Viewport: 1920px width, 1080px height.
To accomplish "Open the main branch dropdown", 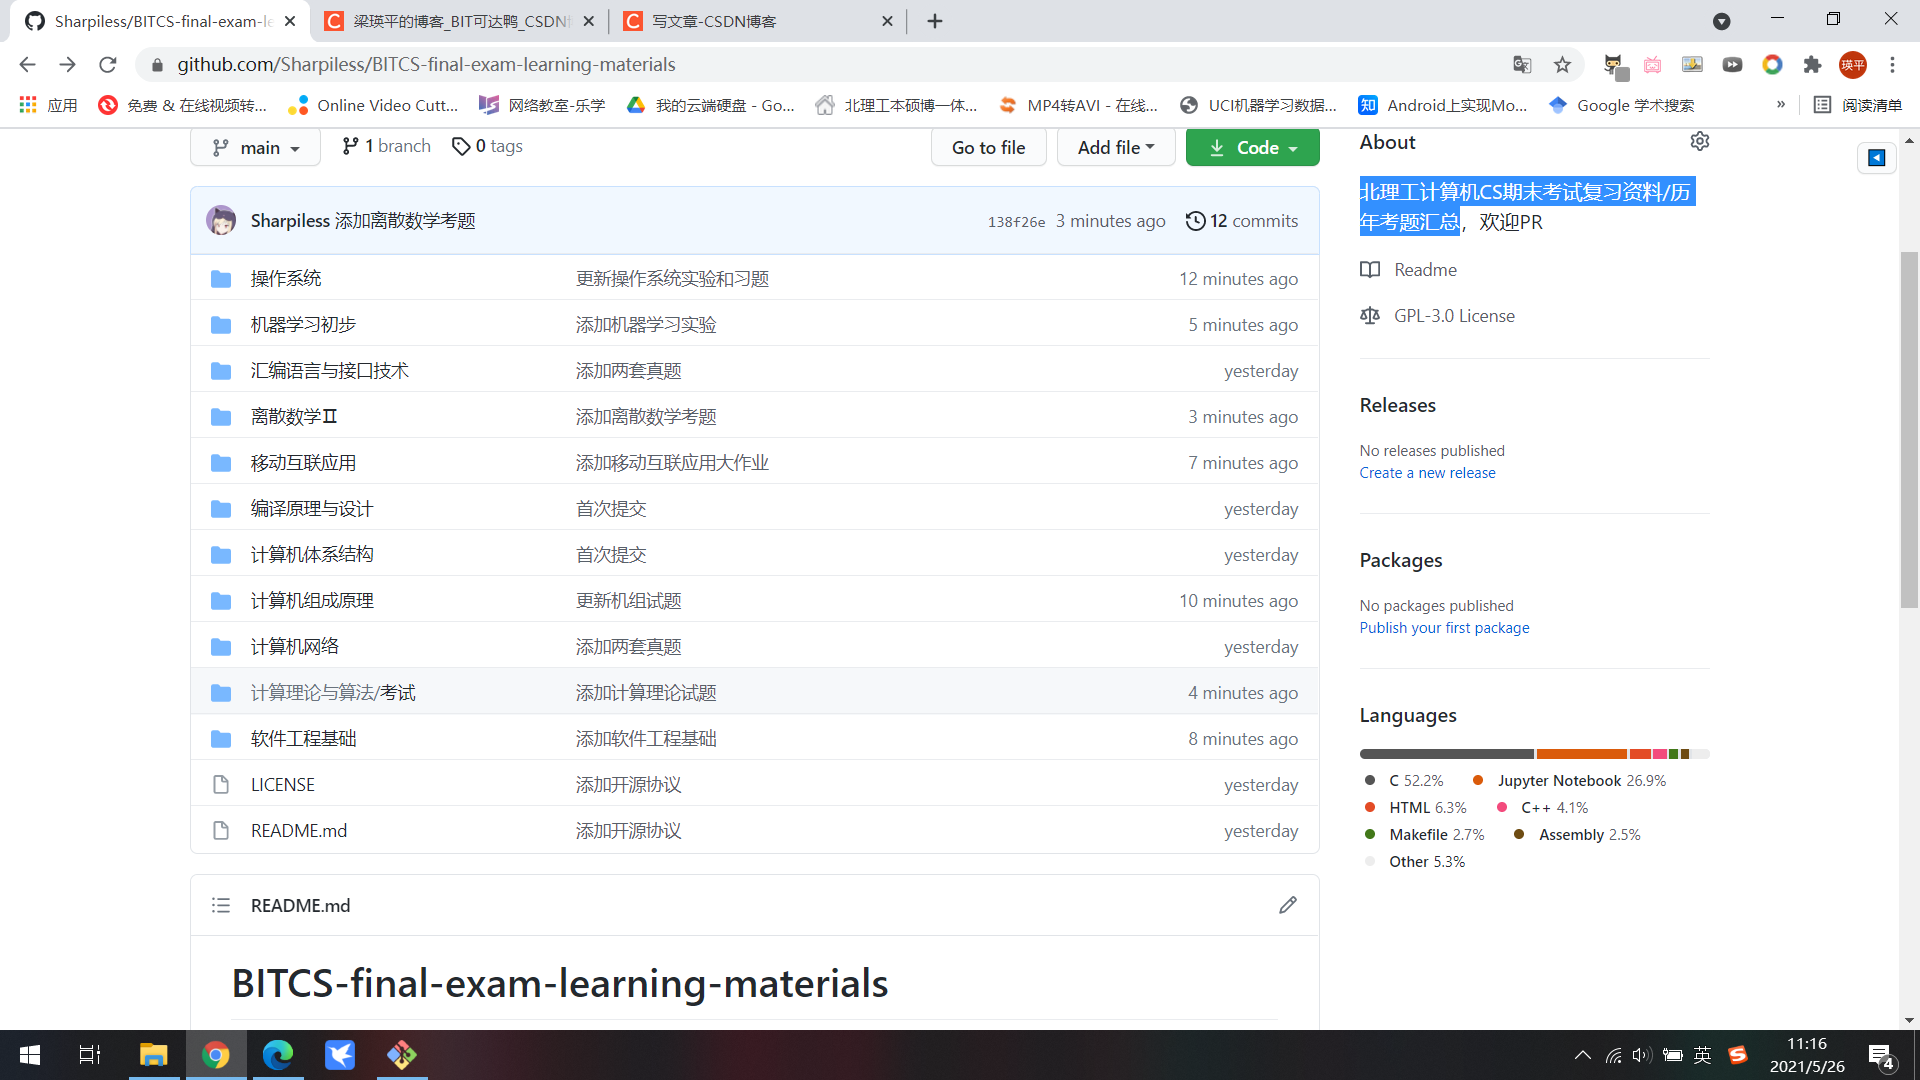I will tap(255, 147).
